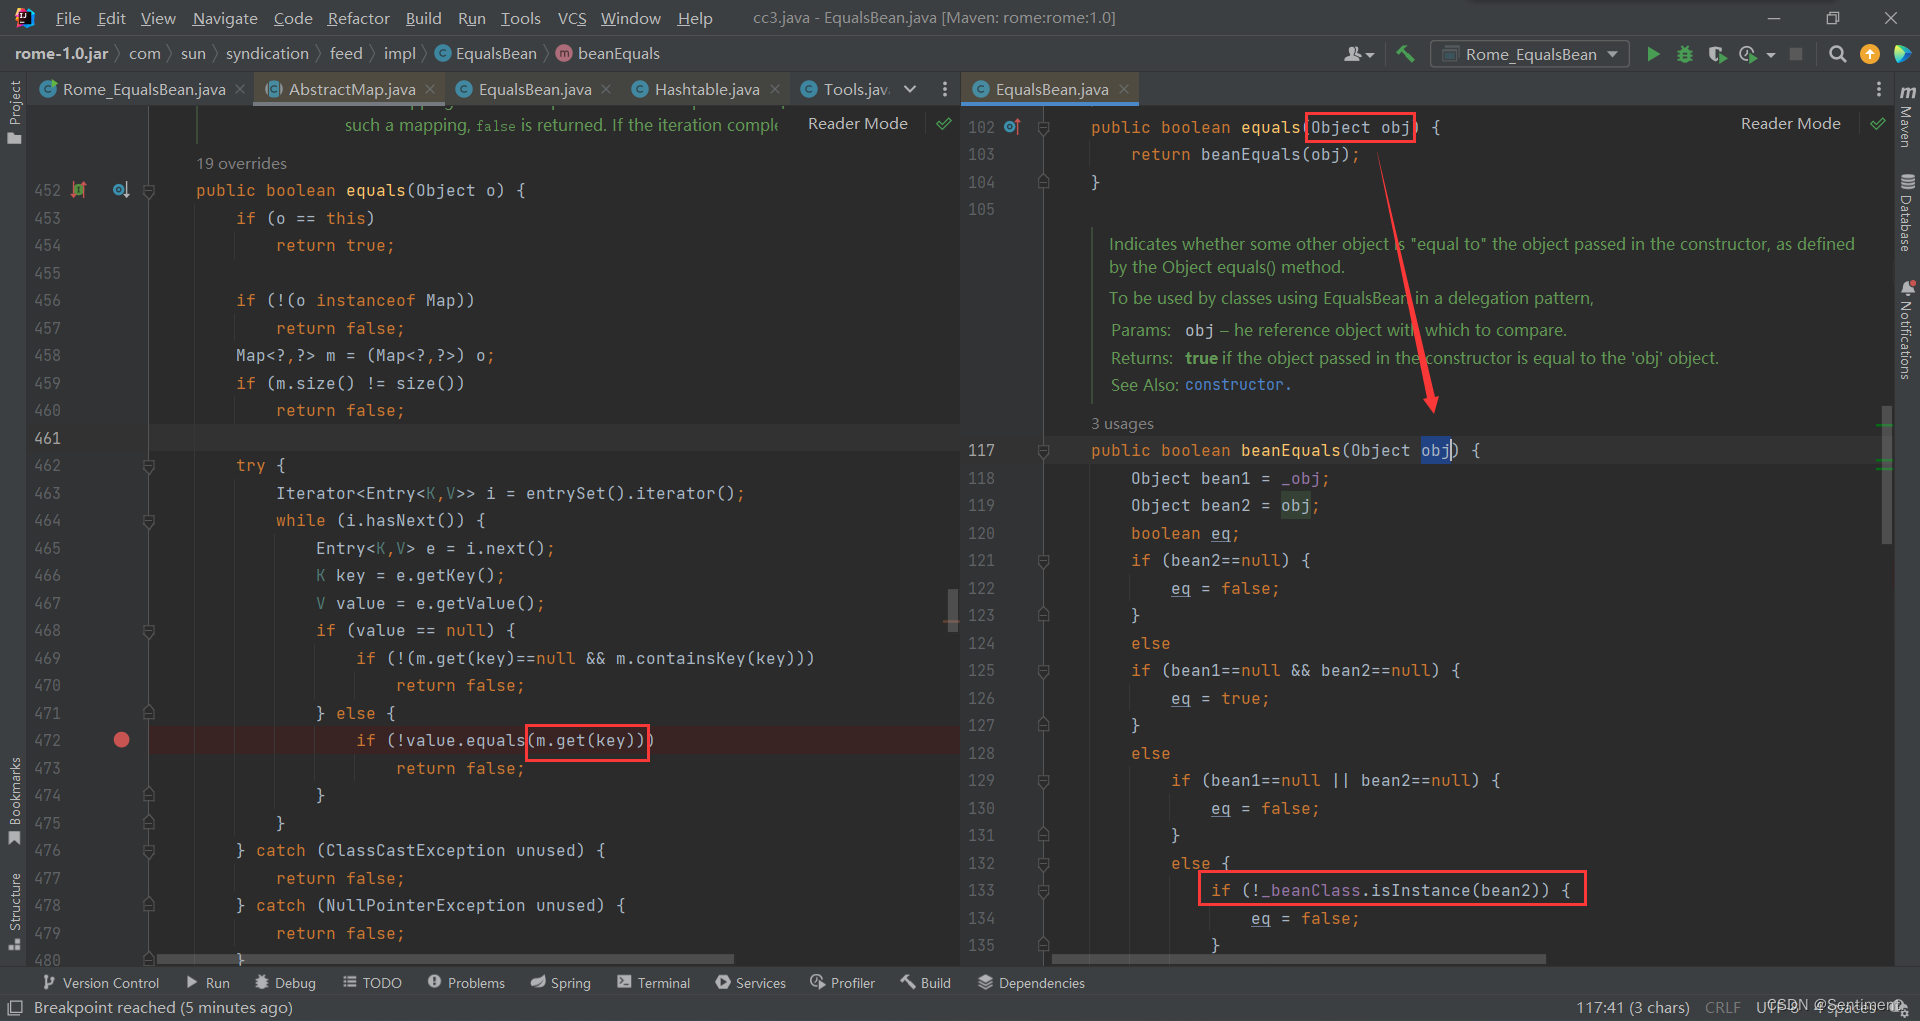This screenshot has width=1920, height=1021.
Task: Open the JetBrains toolbox icon at top right
Action: coord(1902,54)
